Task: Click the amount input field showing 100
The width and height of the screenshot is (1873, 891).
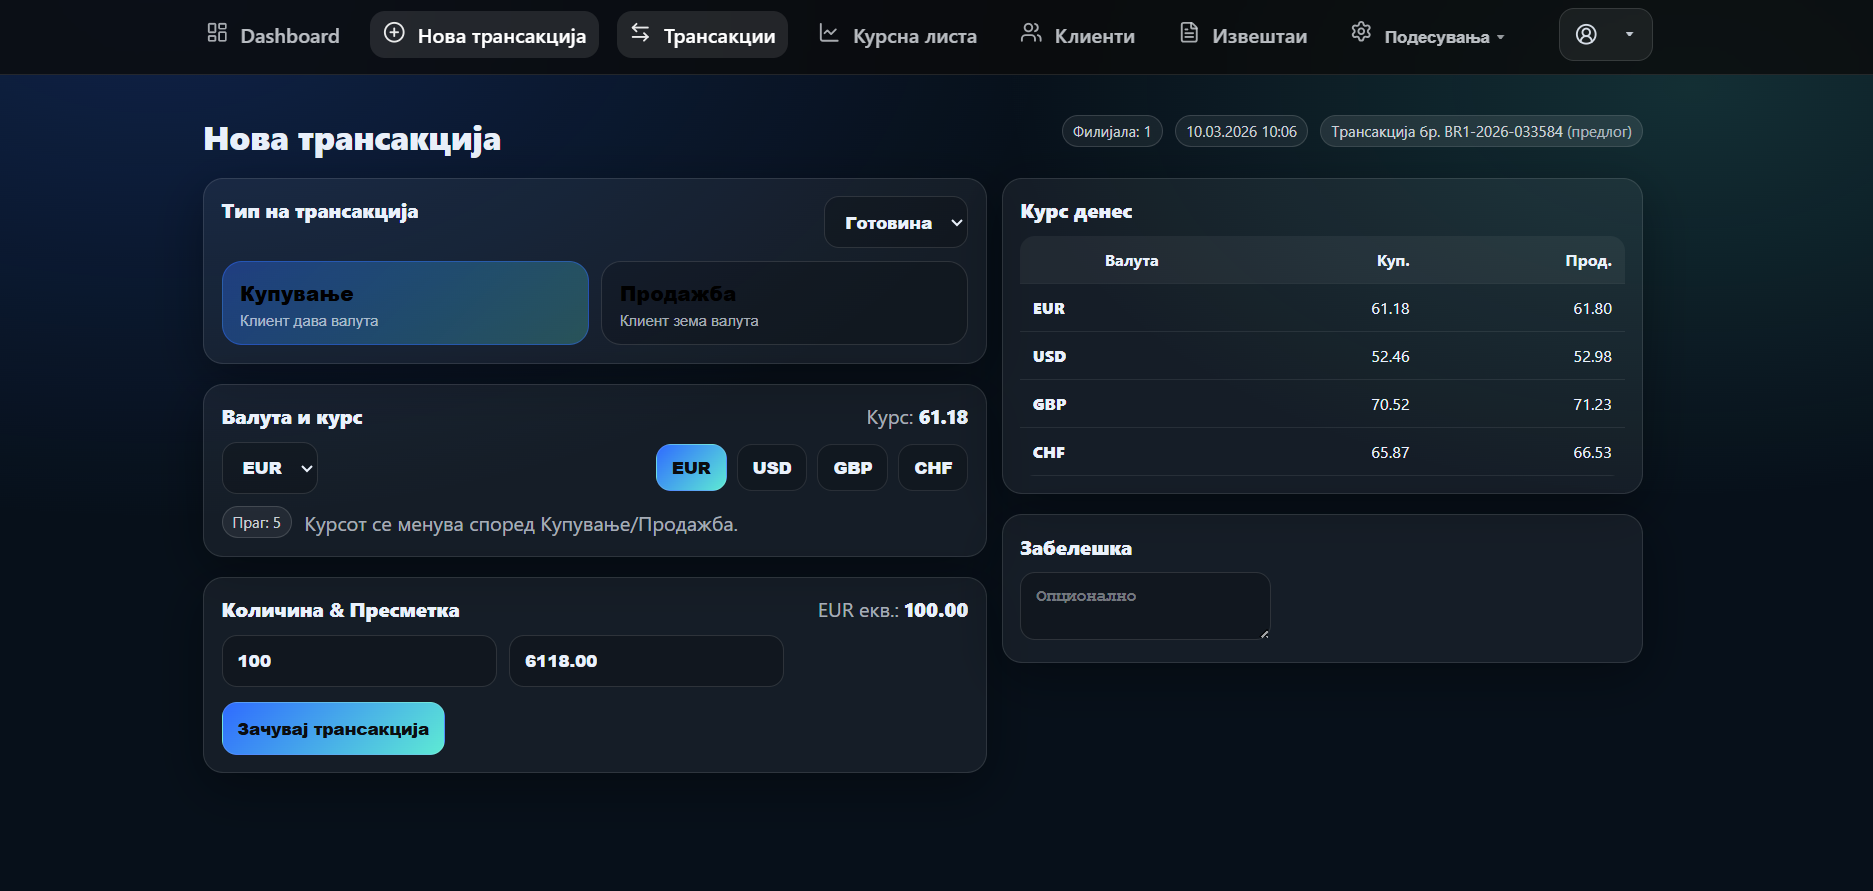Action: coord(359,661)
